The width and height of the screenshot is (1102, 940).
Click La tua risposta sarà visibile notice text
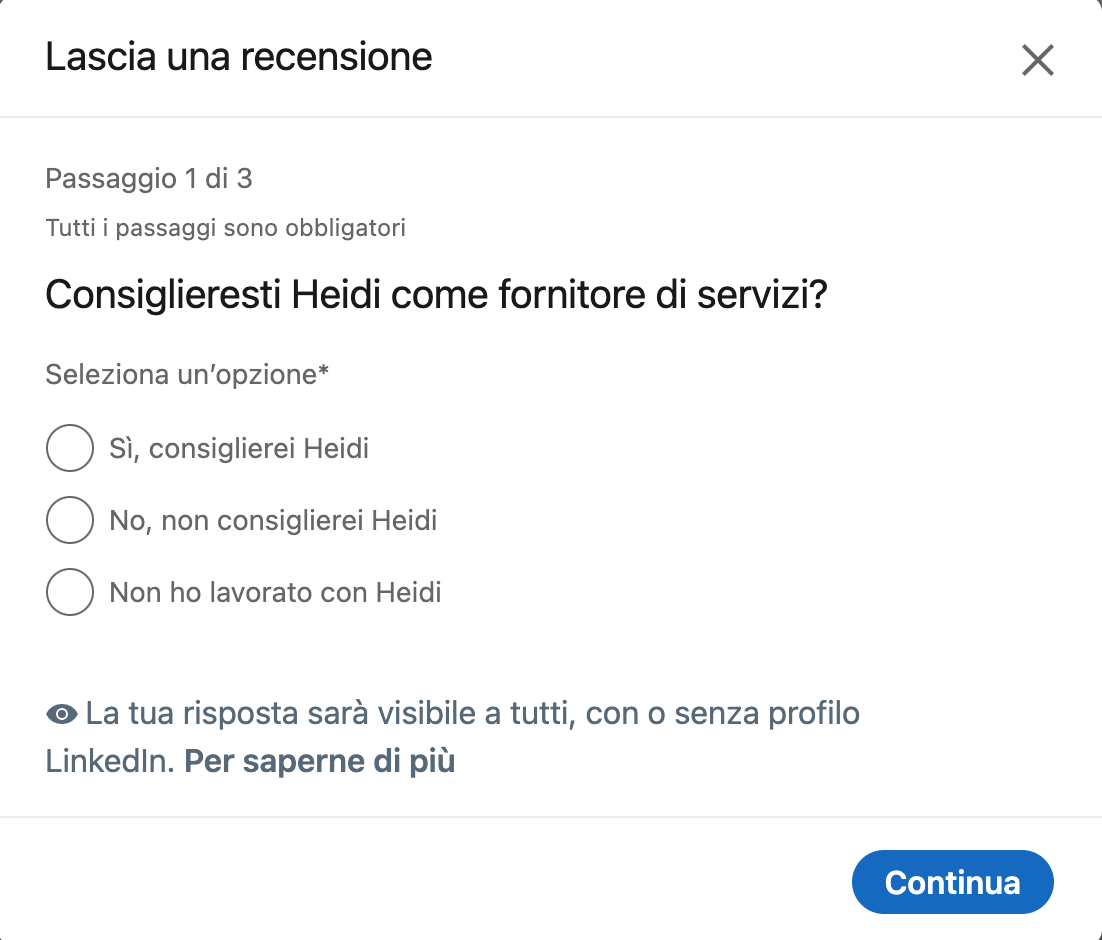pos(472,714)
